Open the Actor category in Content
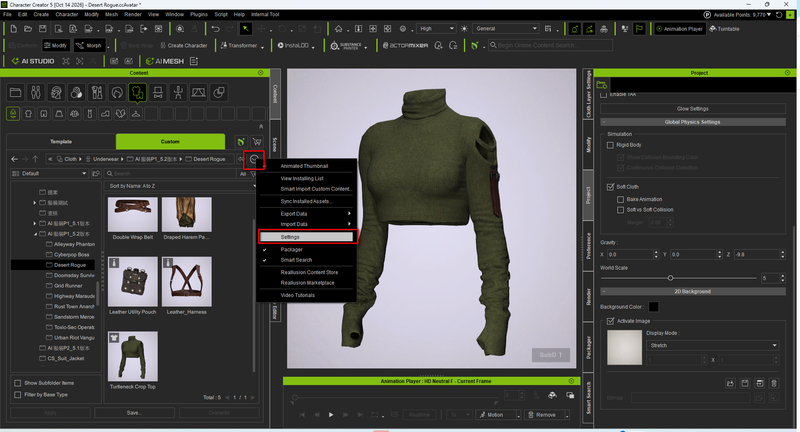This screenshot has width=800, height=432. coord(35,93)
